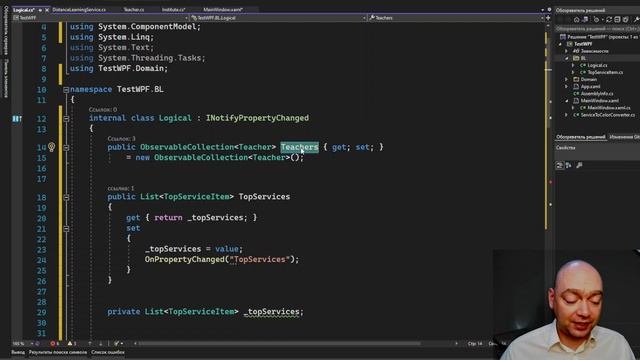Screen dimensions: 640x360
Task: Switch to Изменения Git tab
Action: pyautogui.click(x=624, y=137)
